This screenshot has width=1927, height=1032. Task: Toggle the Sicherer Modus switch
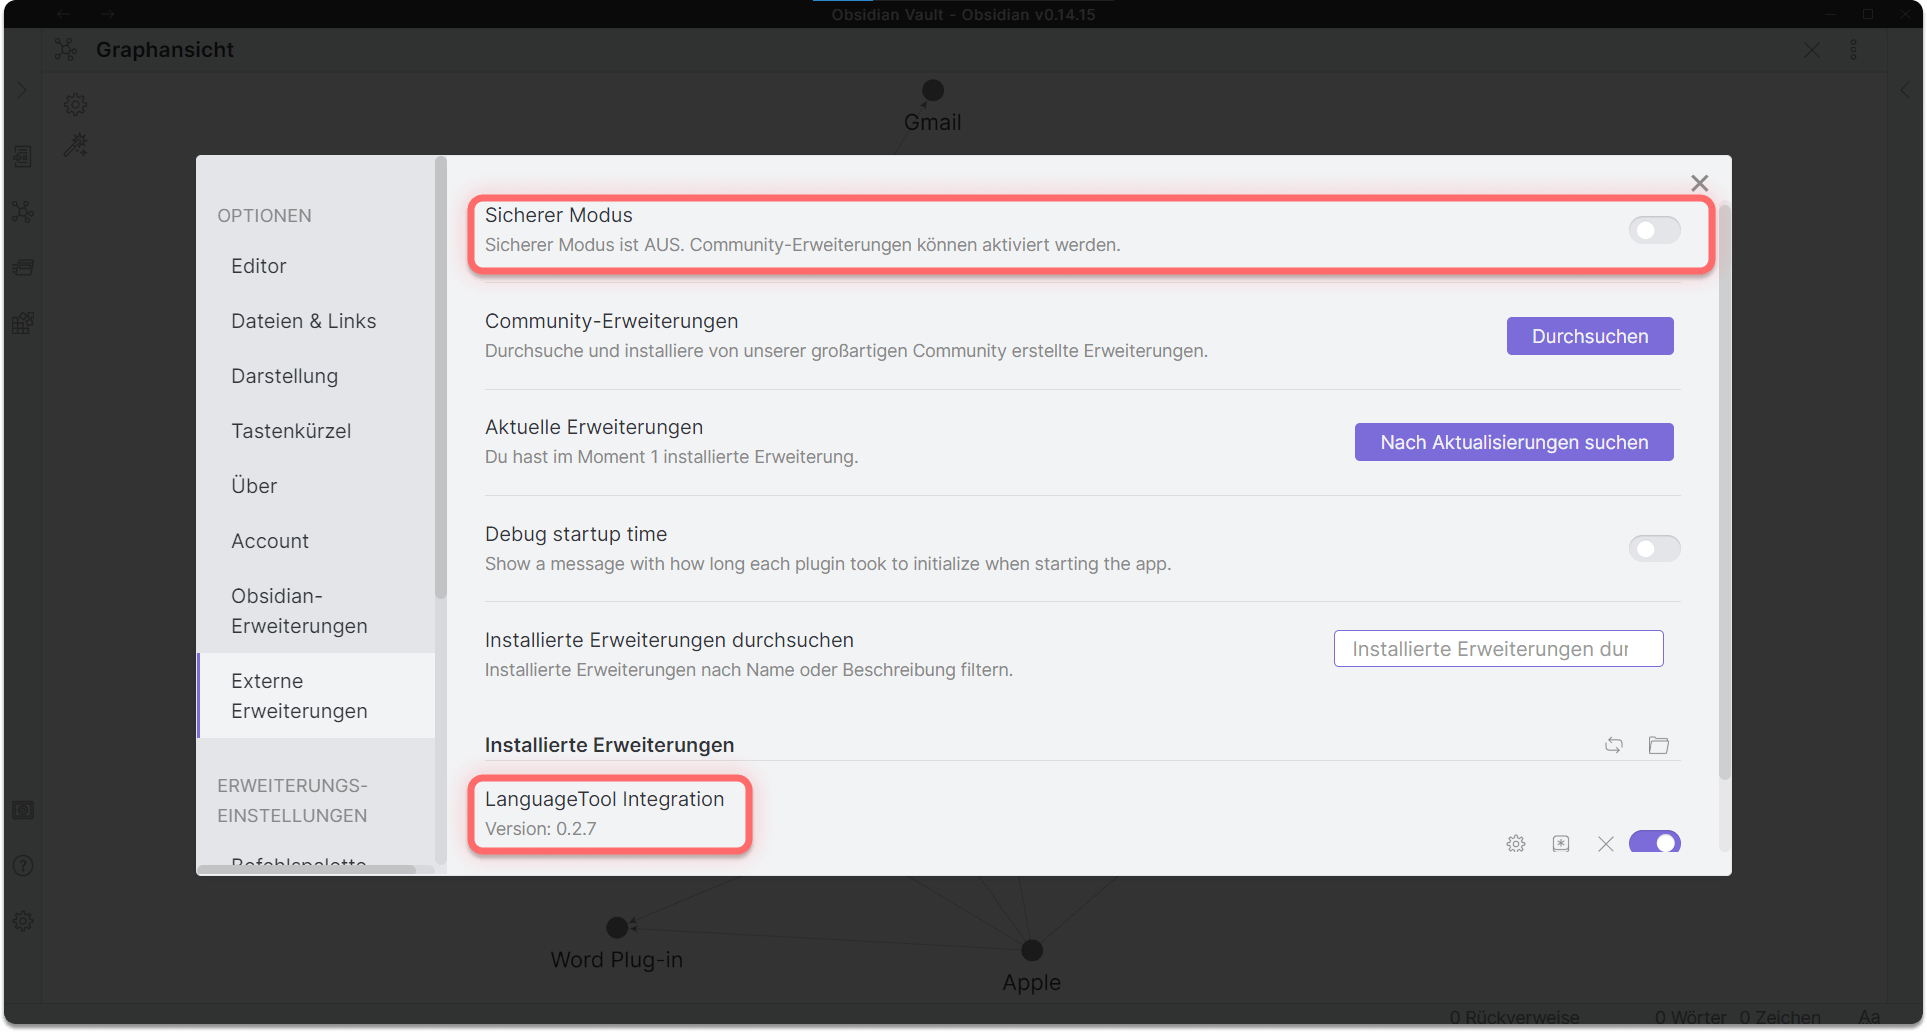pyautogui.click(x=1654, y=230)
